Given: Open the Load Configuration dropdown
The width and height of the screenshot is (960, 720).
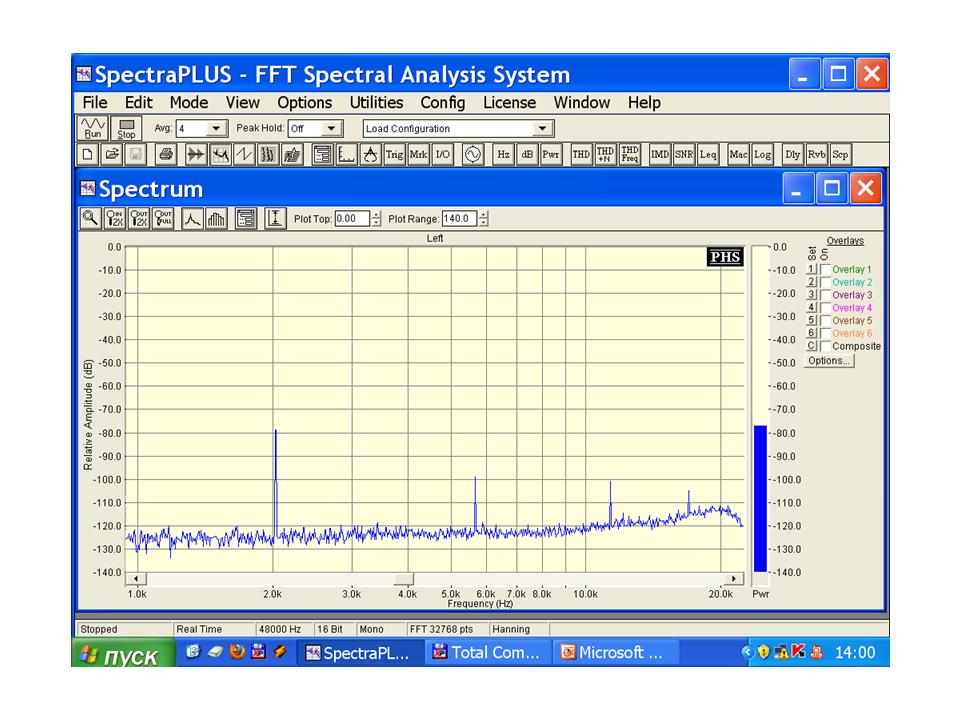Looking at the screenshot, I should (x=542, y=129).
